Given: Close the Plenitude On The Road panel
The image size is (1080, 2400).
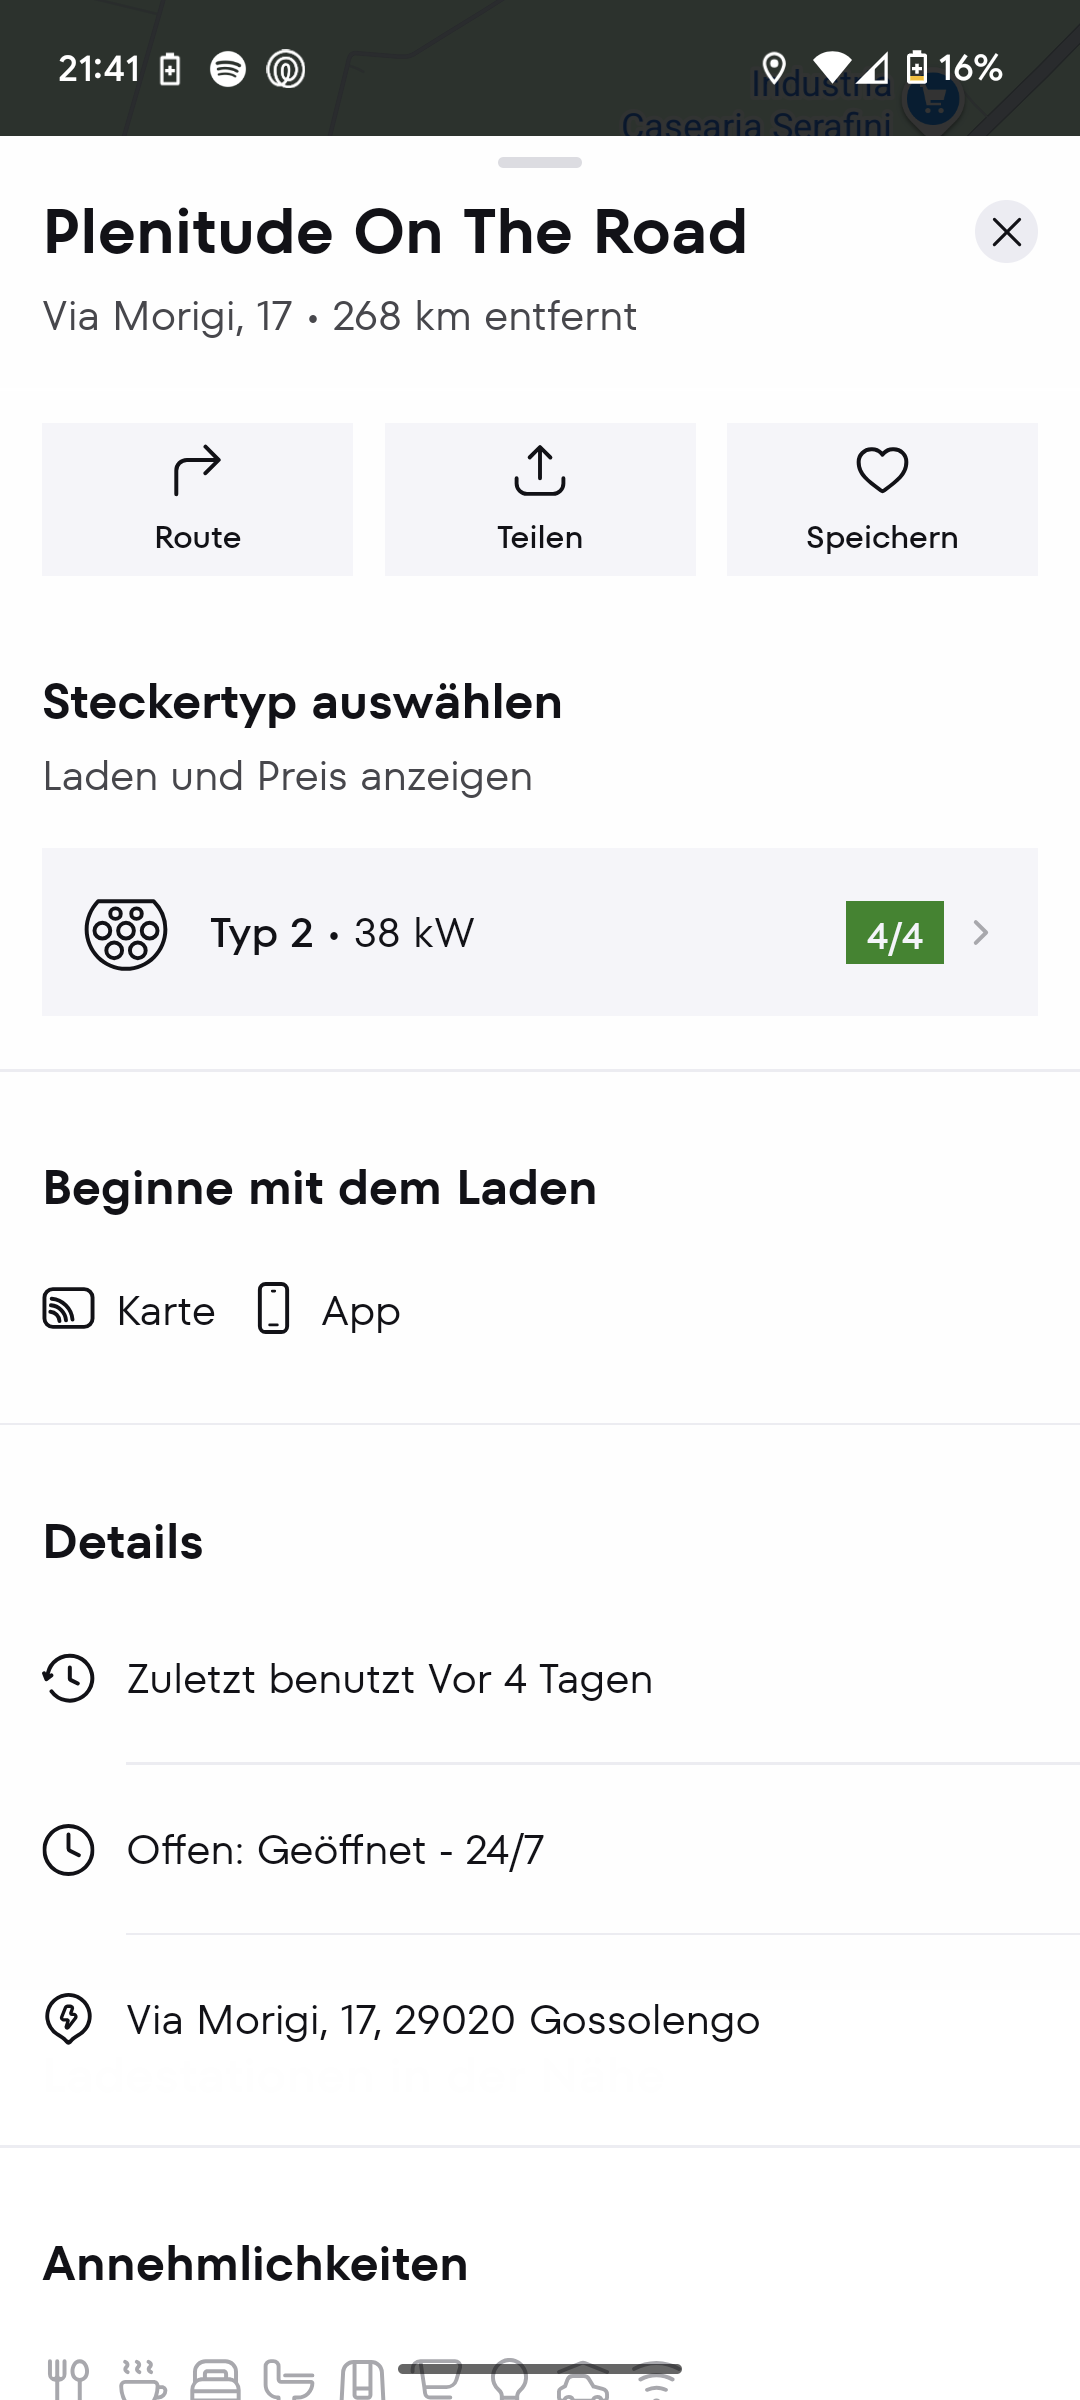Looking at the screenshot, I should pos(1006,232).
